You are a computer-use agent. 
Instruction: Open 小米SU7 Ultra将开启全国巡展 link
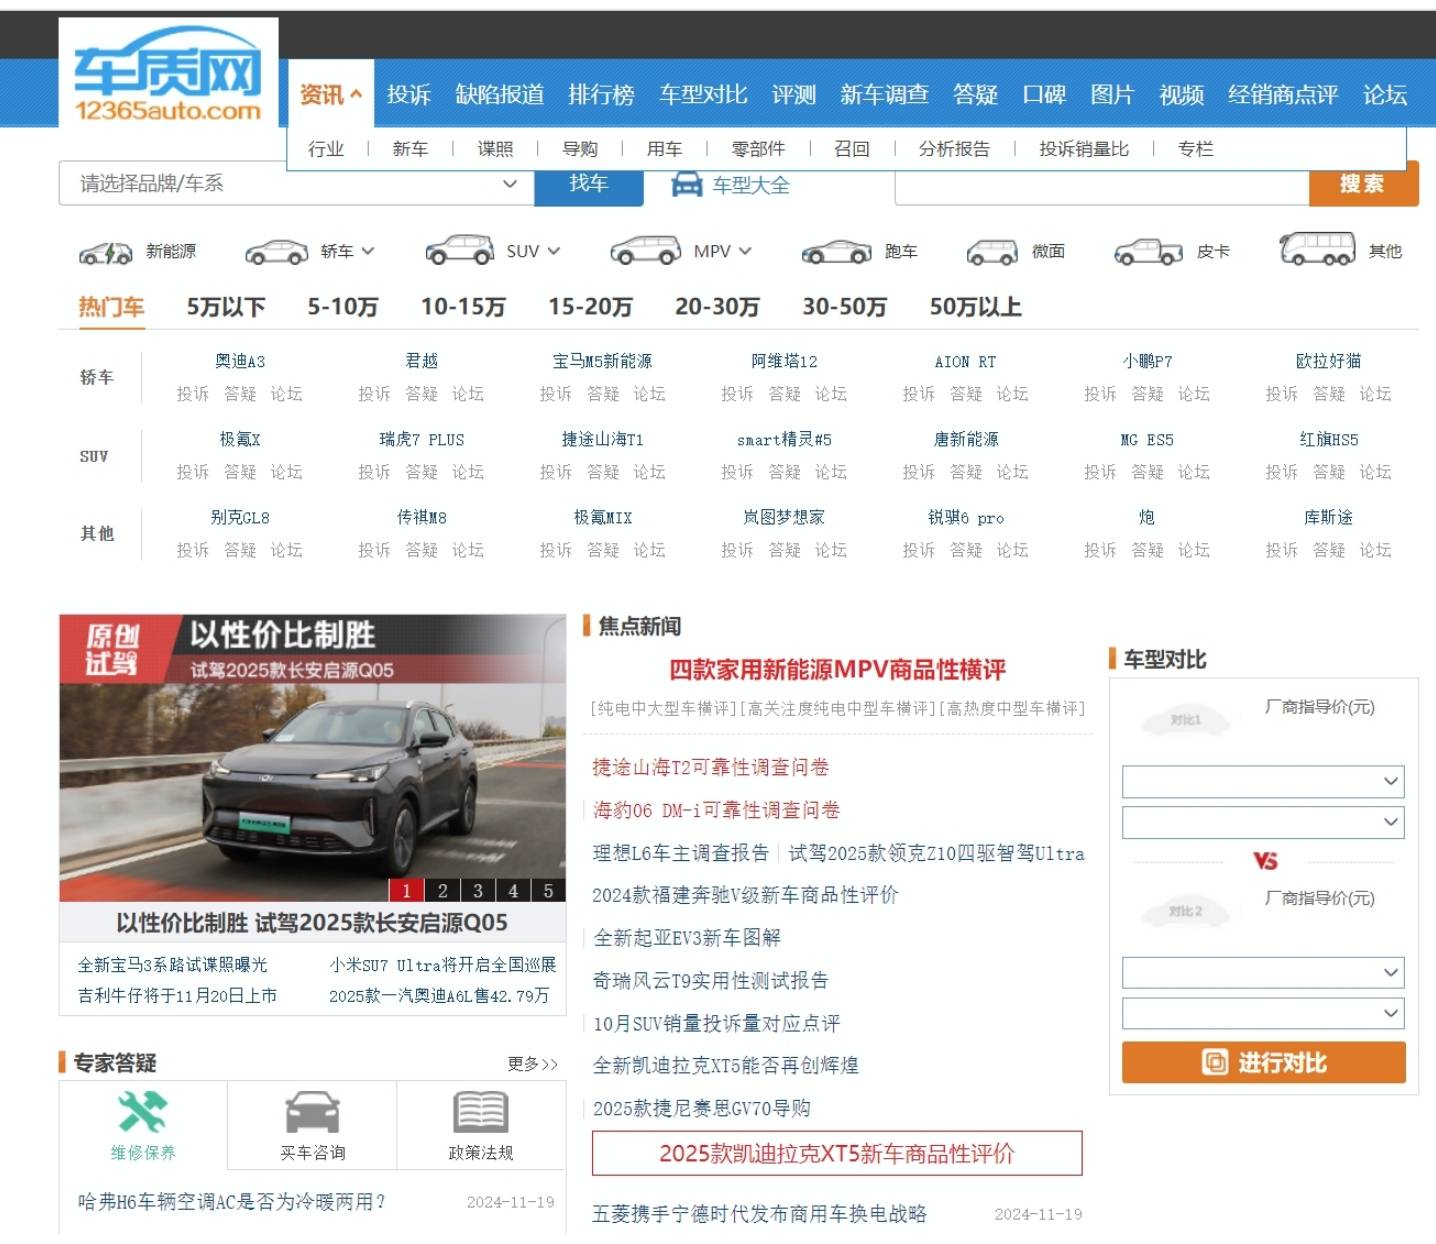[x=442, y=965]
